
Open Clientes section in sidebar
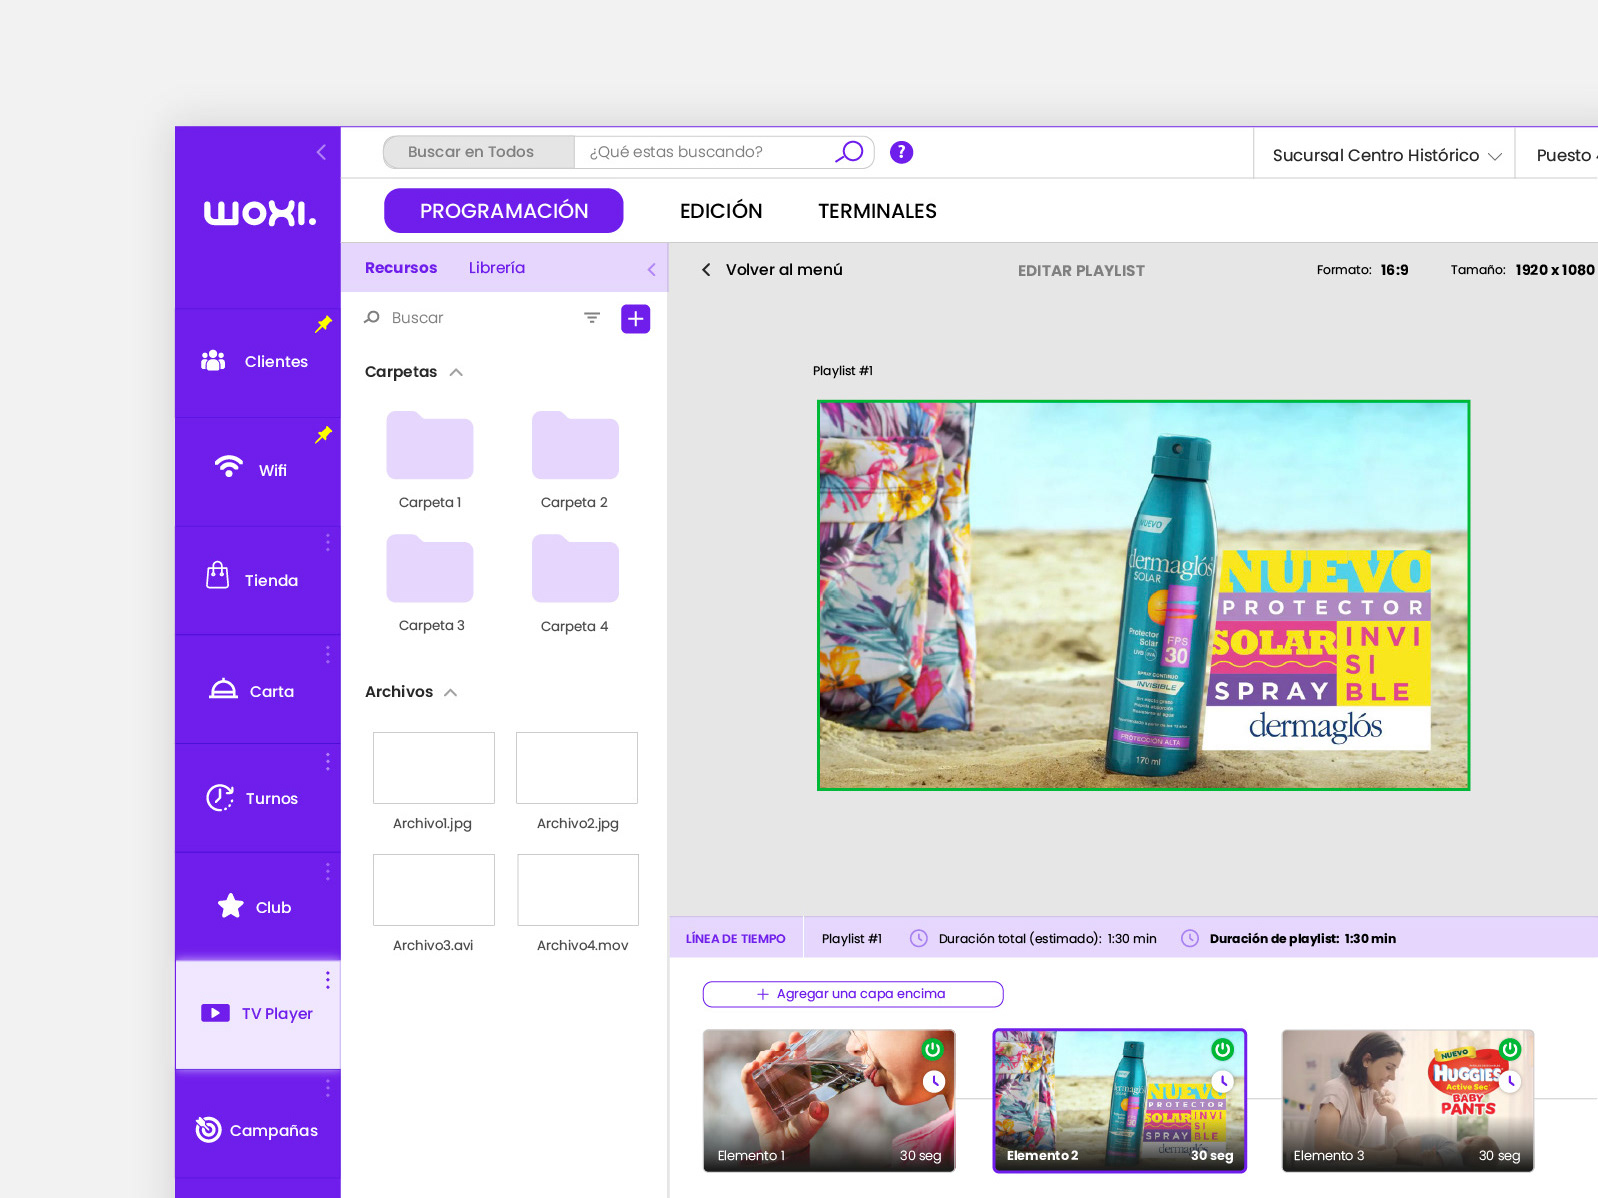pyautogui.click(x=257, y=362)
